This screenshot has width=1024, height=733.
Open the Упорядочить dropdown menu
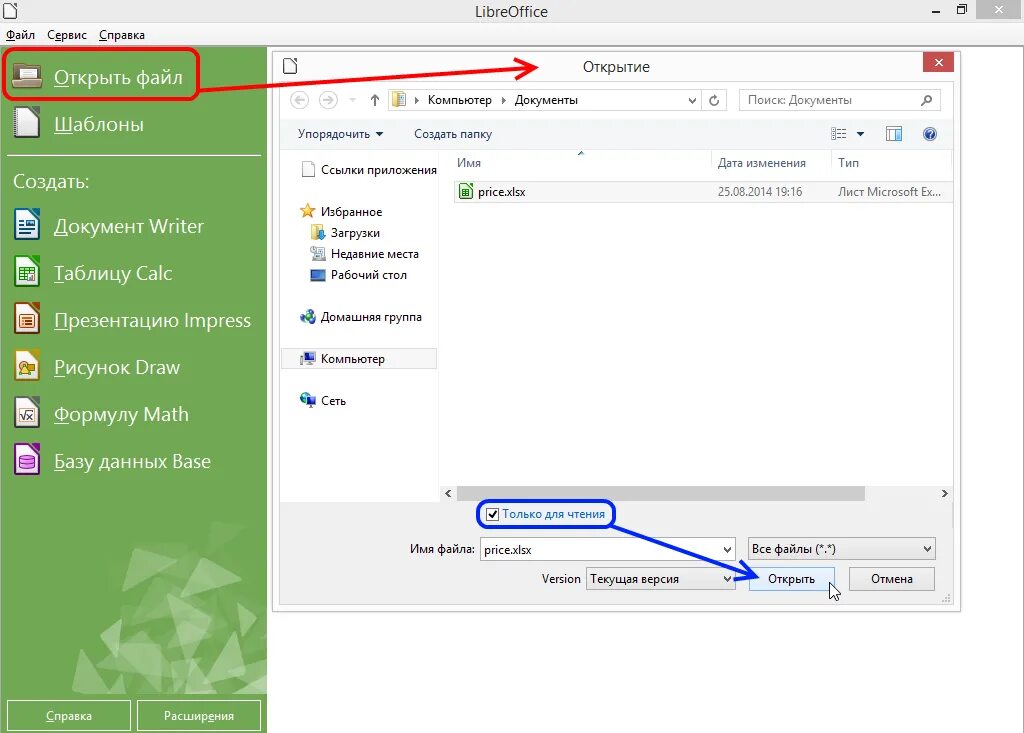[x=340, y=134]
